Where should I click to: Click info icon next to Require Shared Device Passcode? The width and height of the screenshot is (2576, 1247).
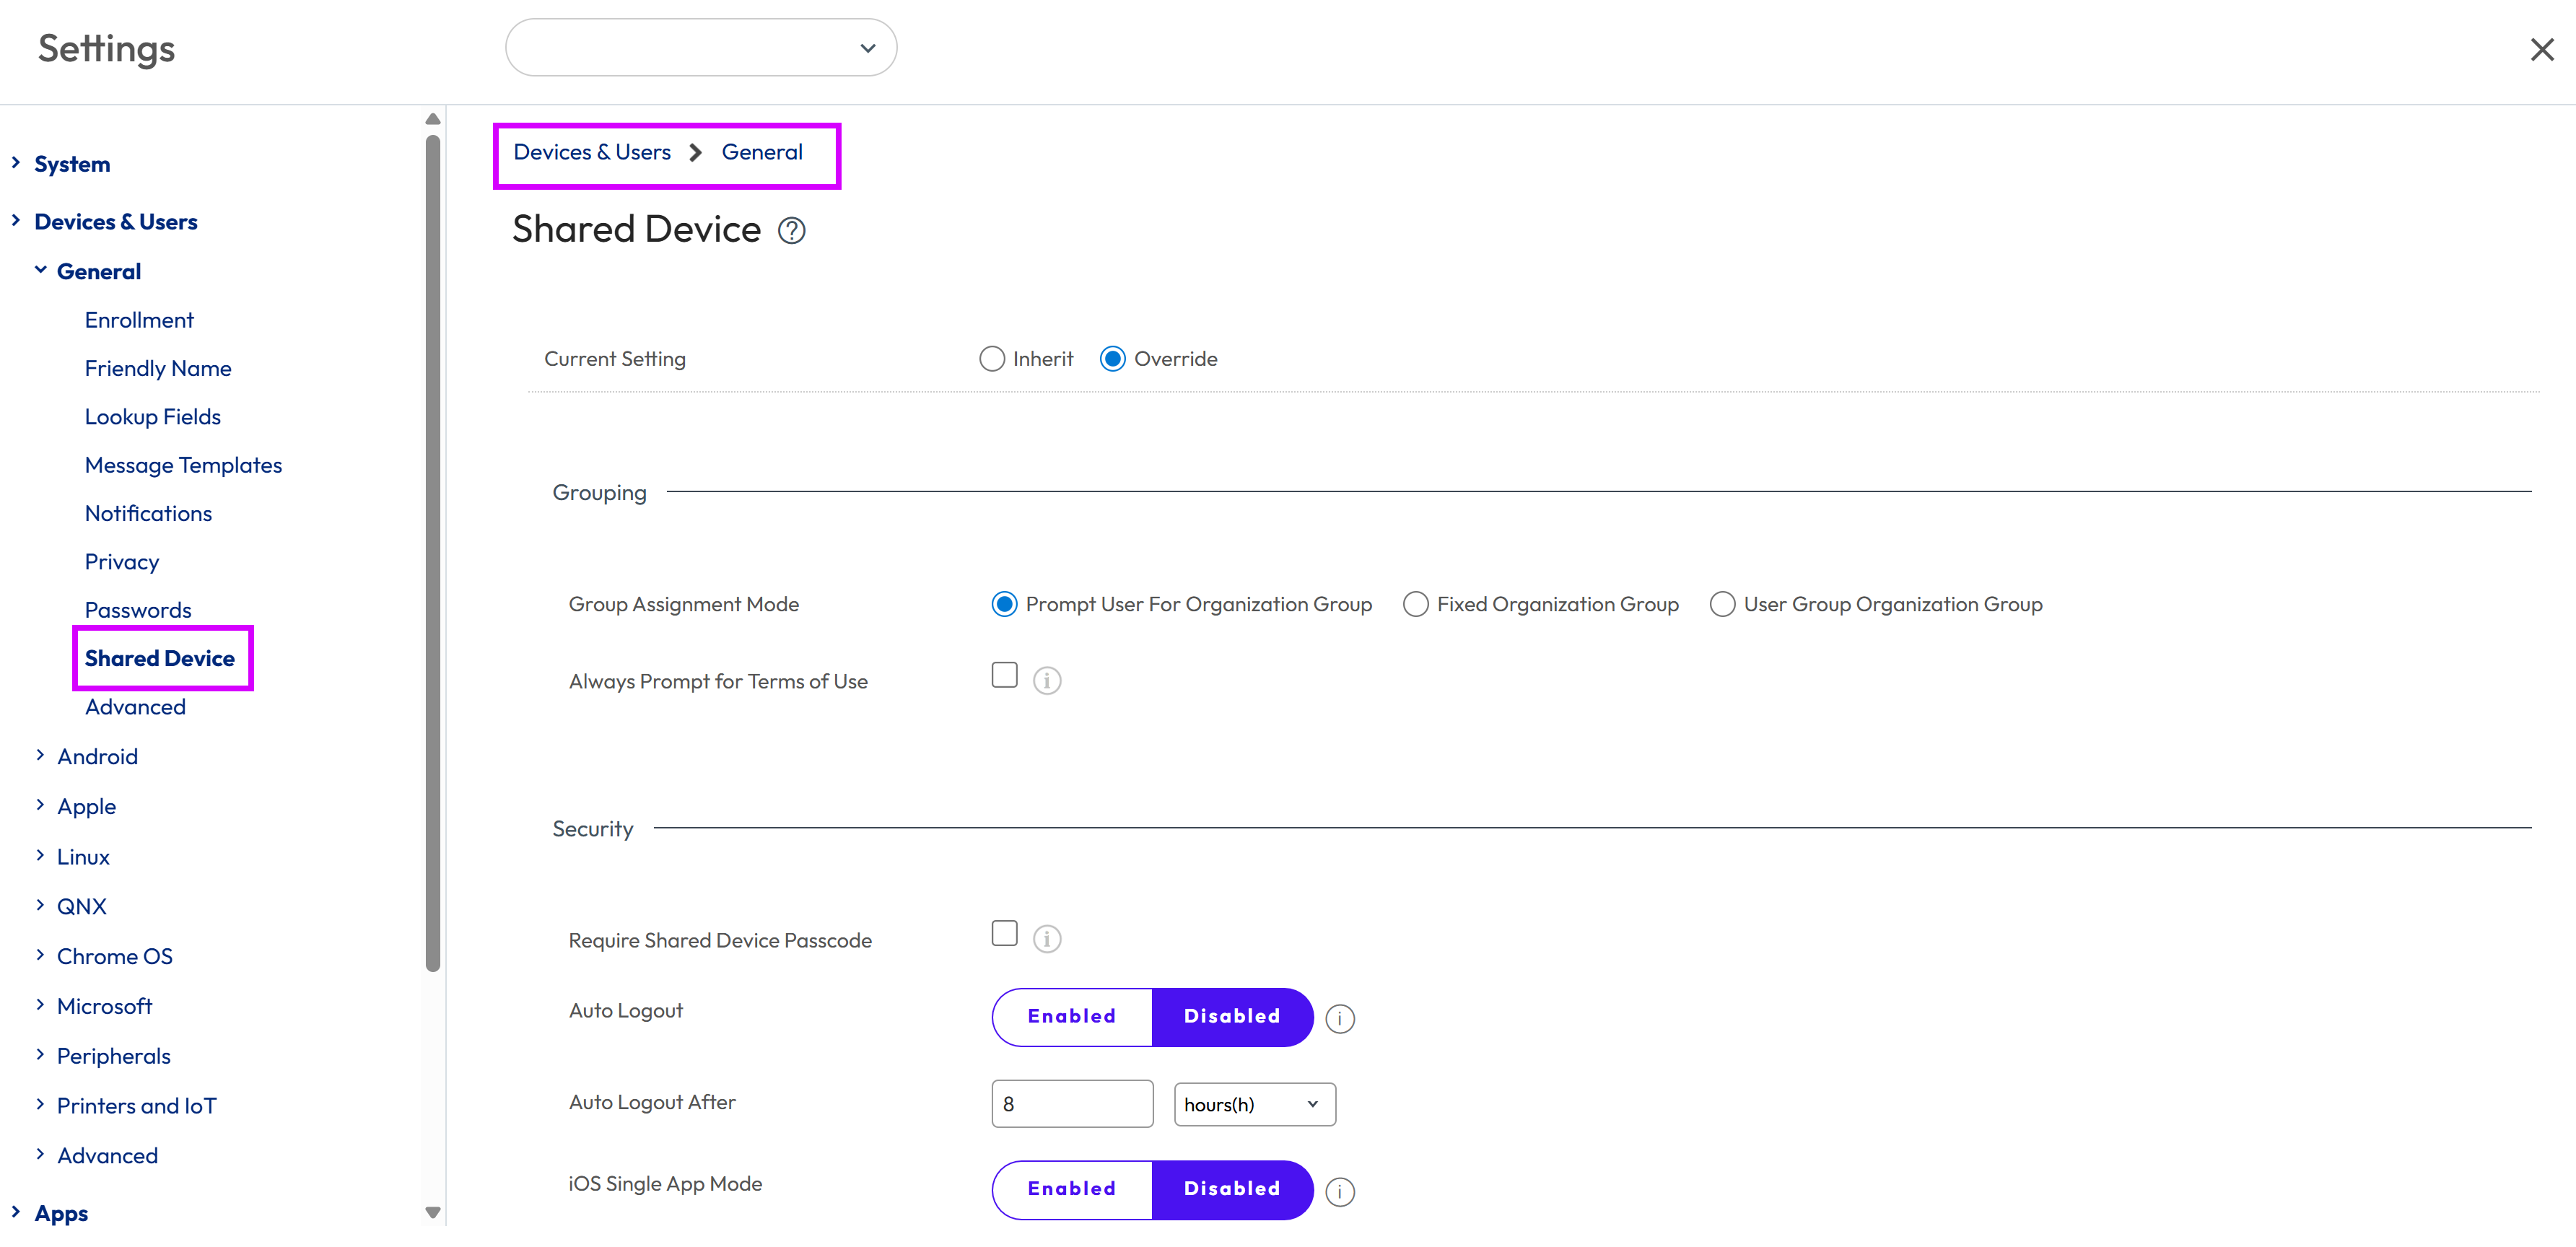[1046, 939]
